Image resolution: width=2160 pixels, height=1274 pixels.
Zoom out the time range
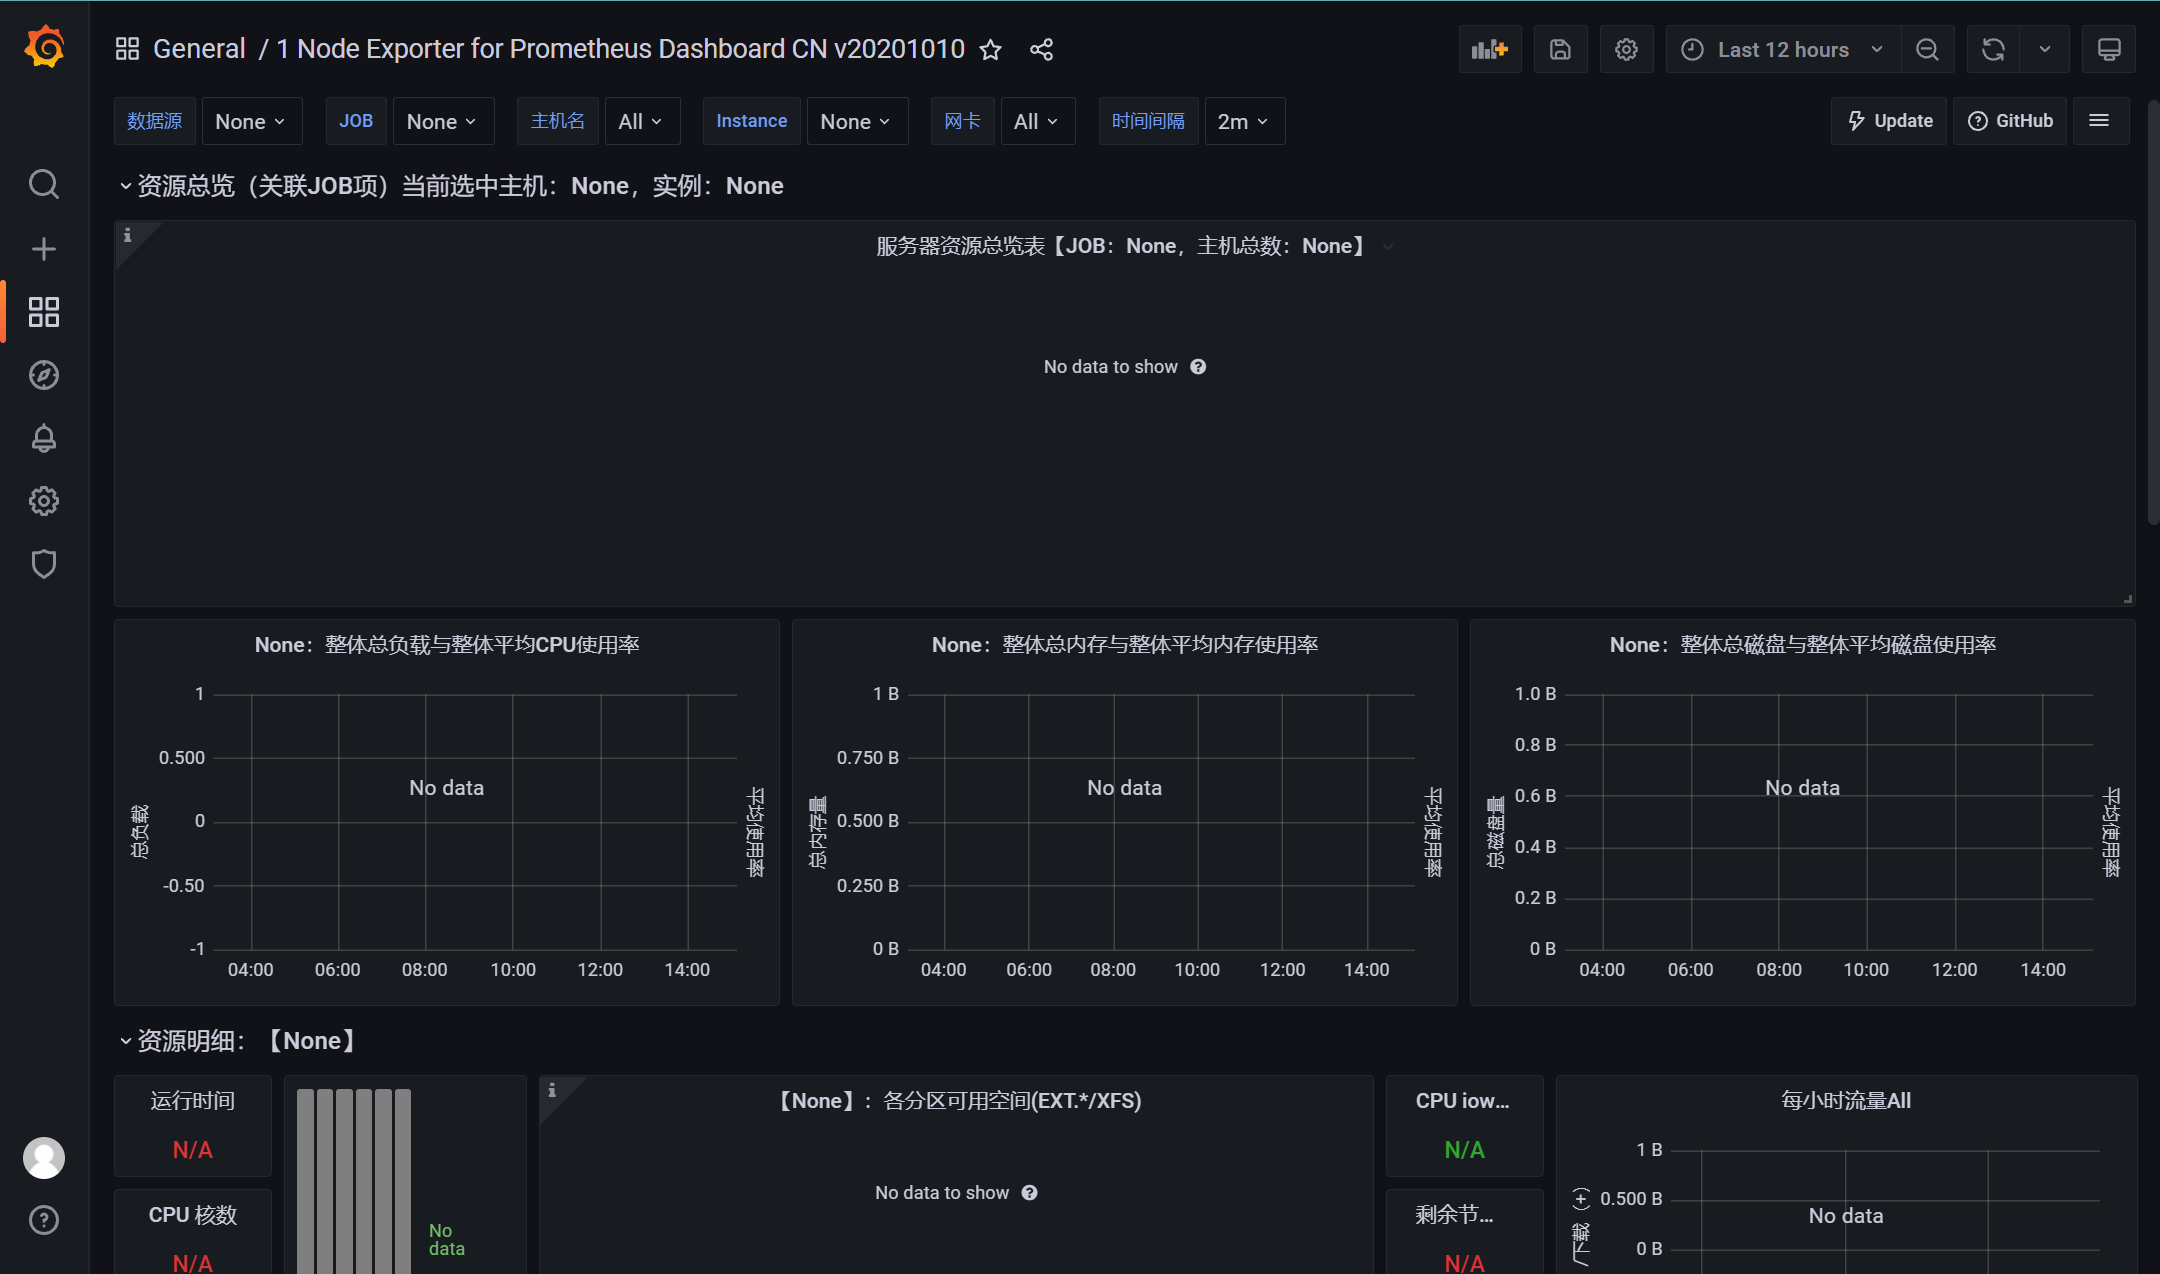coord(1927,49)
